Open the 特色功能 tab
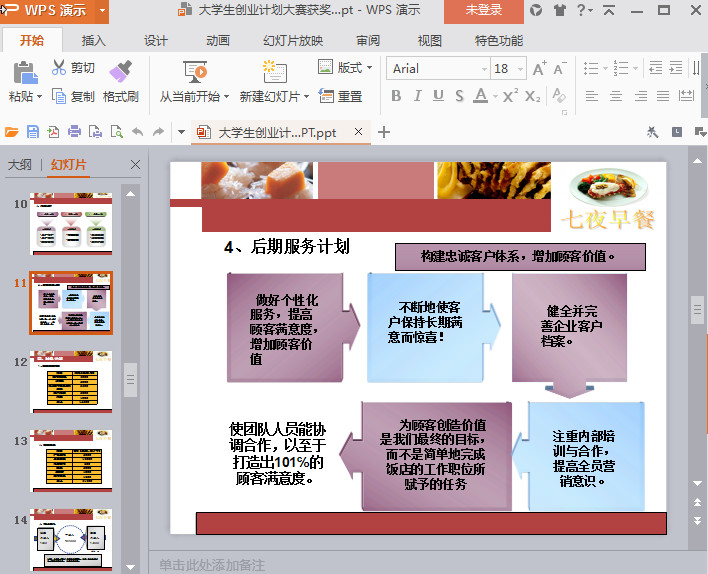Screen dimensions: 708x574 tap(498, 41)
